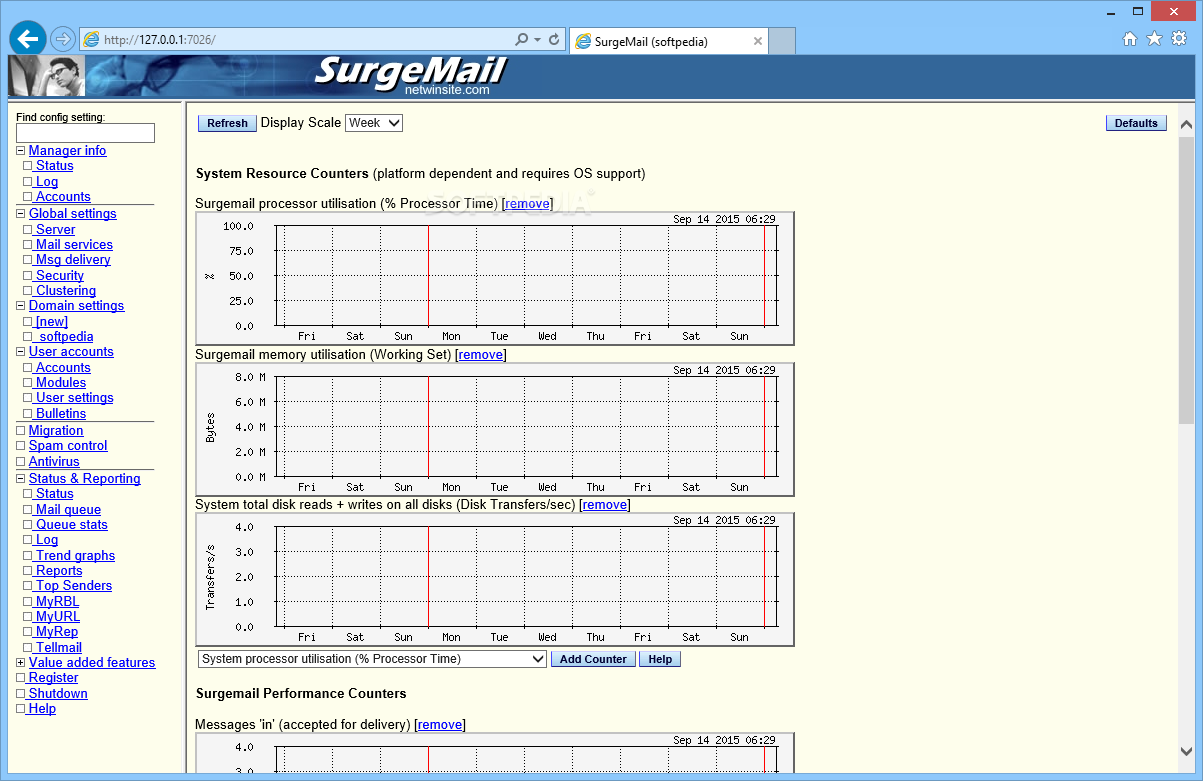Open the Msg delivery link
The width and height of the screenshot is (1203, 781).
[x=73, y=260]
